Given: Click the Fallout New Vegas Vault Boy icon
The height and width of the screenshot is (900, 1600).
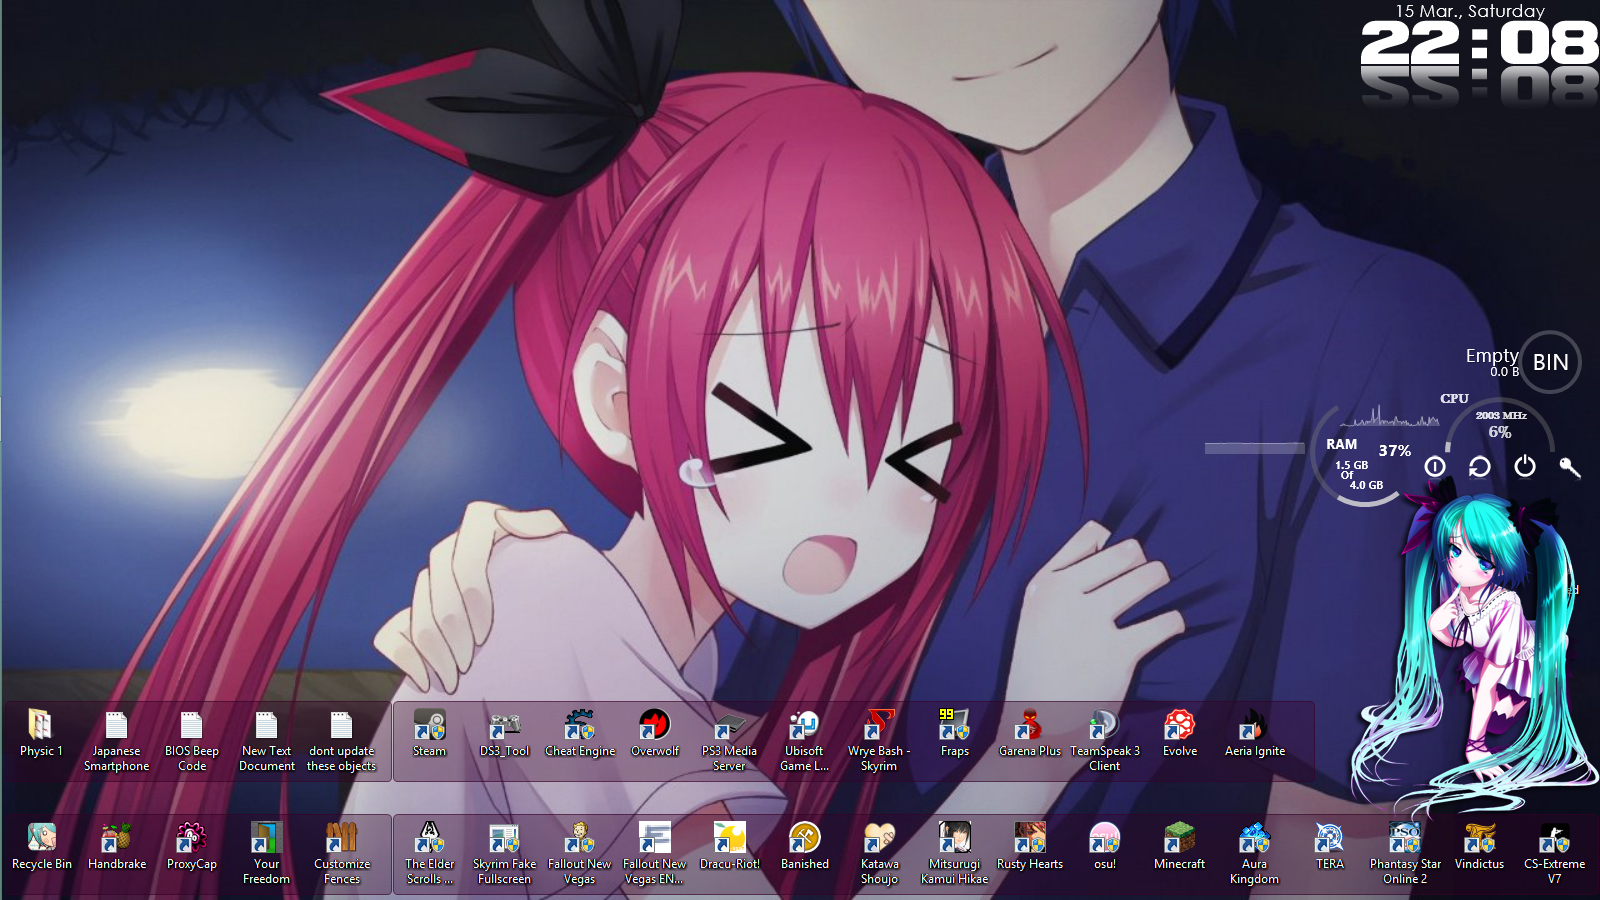Looking at the screenshot, I should click(580, 853).
